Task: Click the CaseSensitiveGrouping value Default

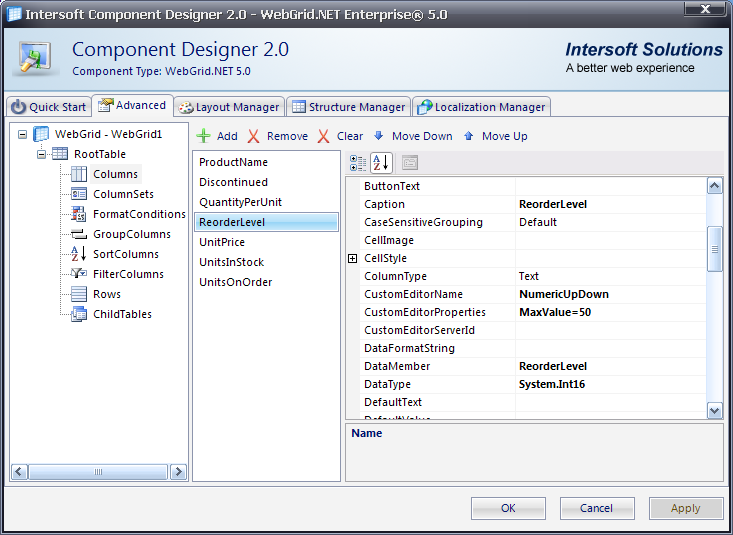Action: pyautogui.click(x=610, y=222)
